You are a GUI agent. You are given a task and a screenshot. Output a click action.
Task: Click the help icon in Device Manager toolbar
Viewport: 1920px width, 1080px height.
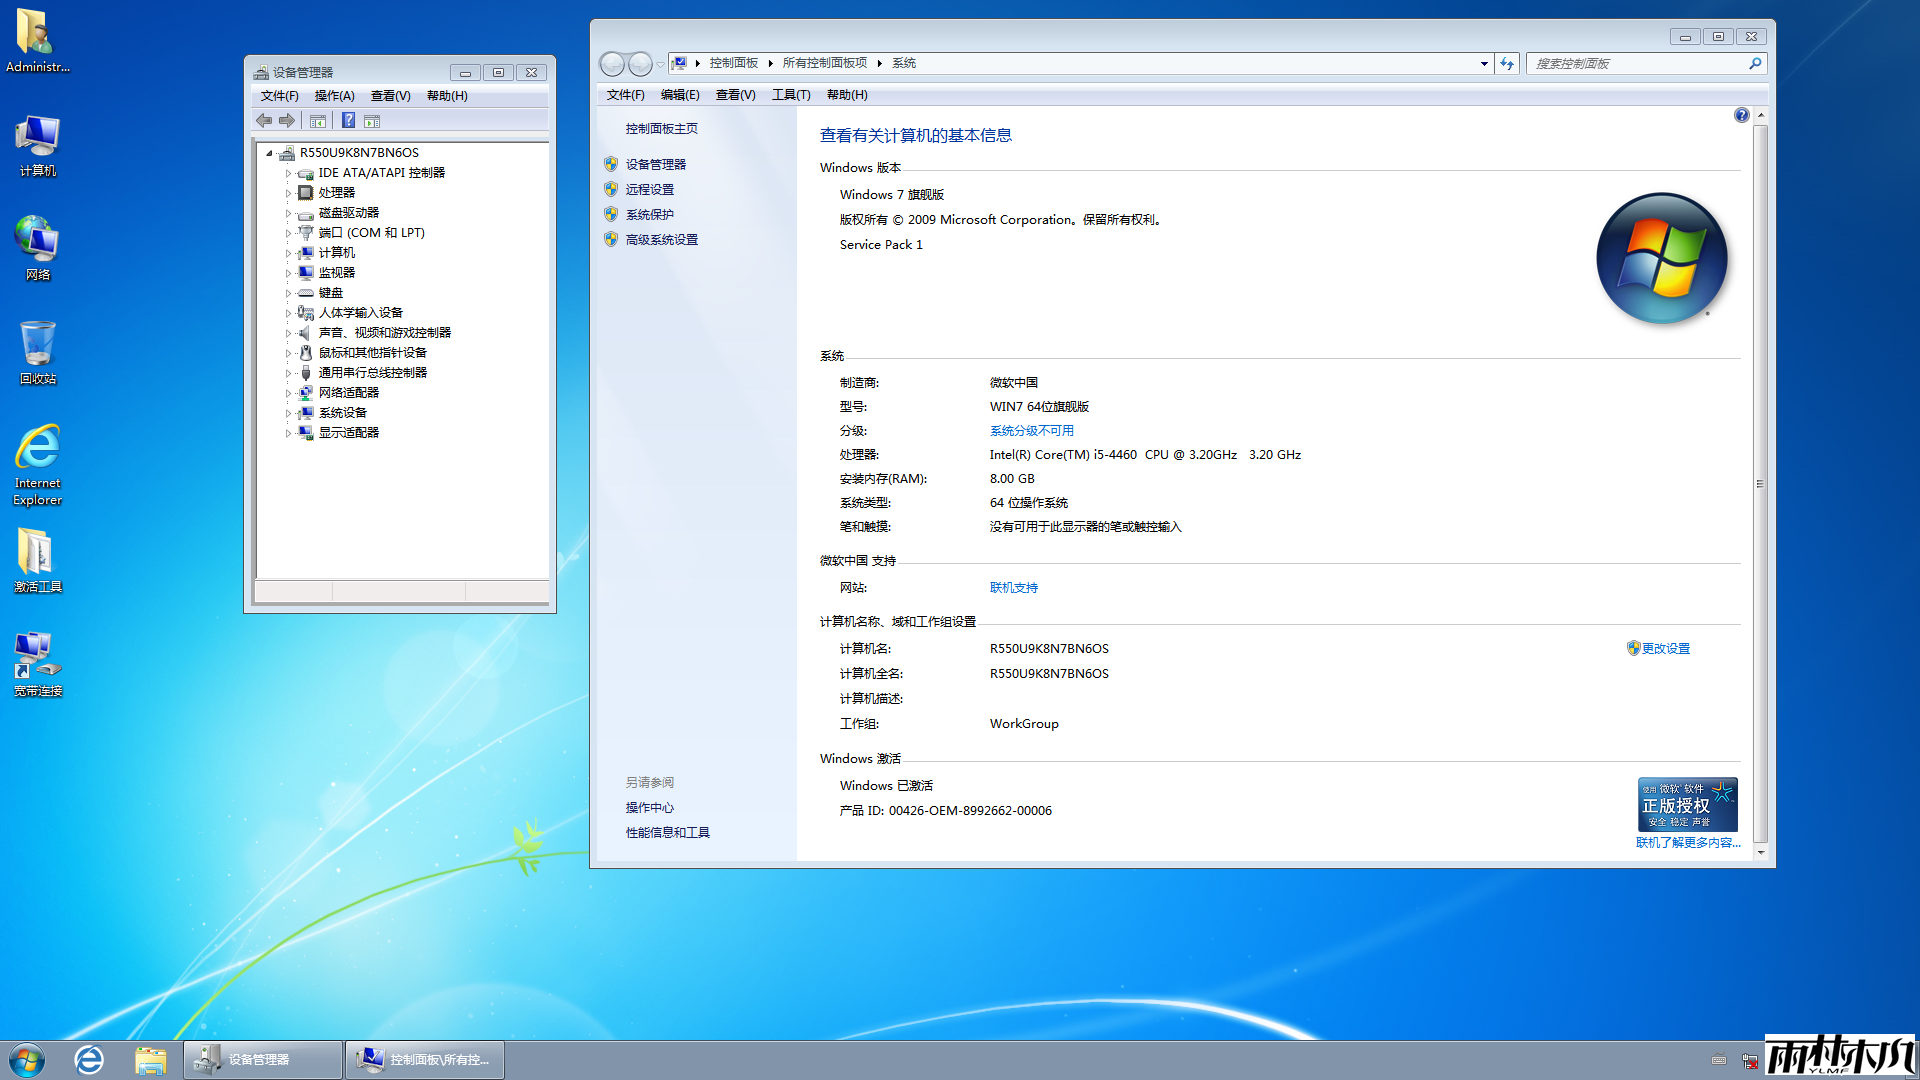click(348, 121)
